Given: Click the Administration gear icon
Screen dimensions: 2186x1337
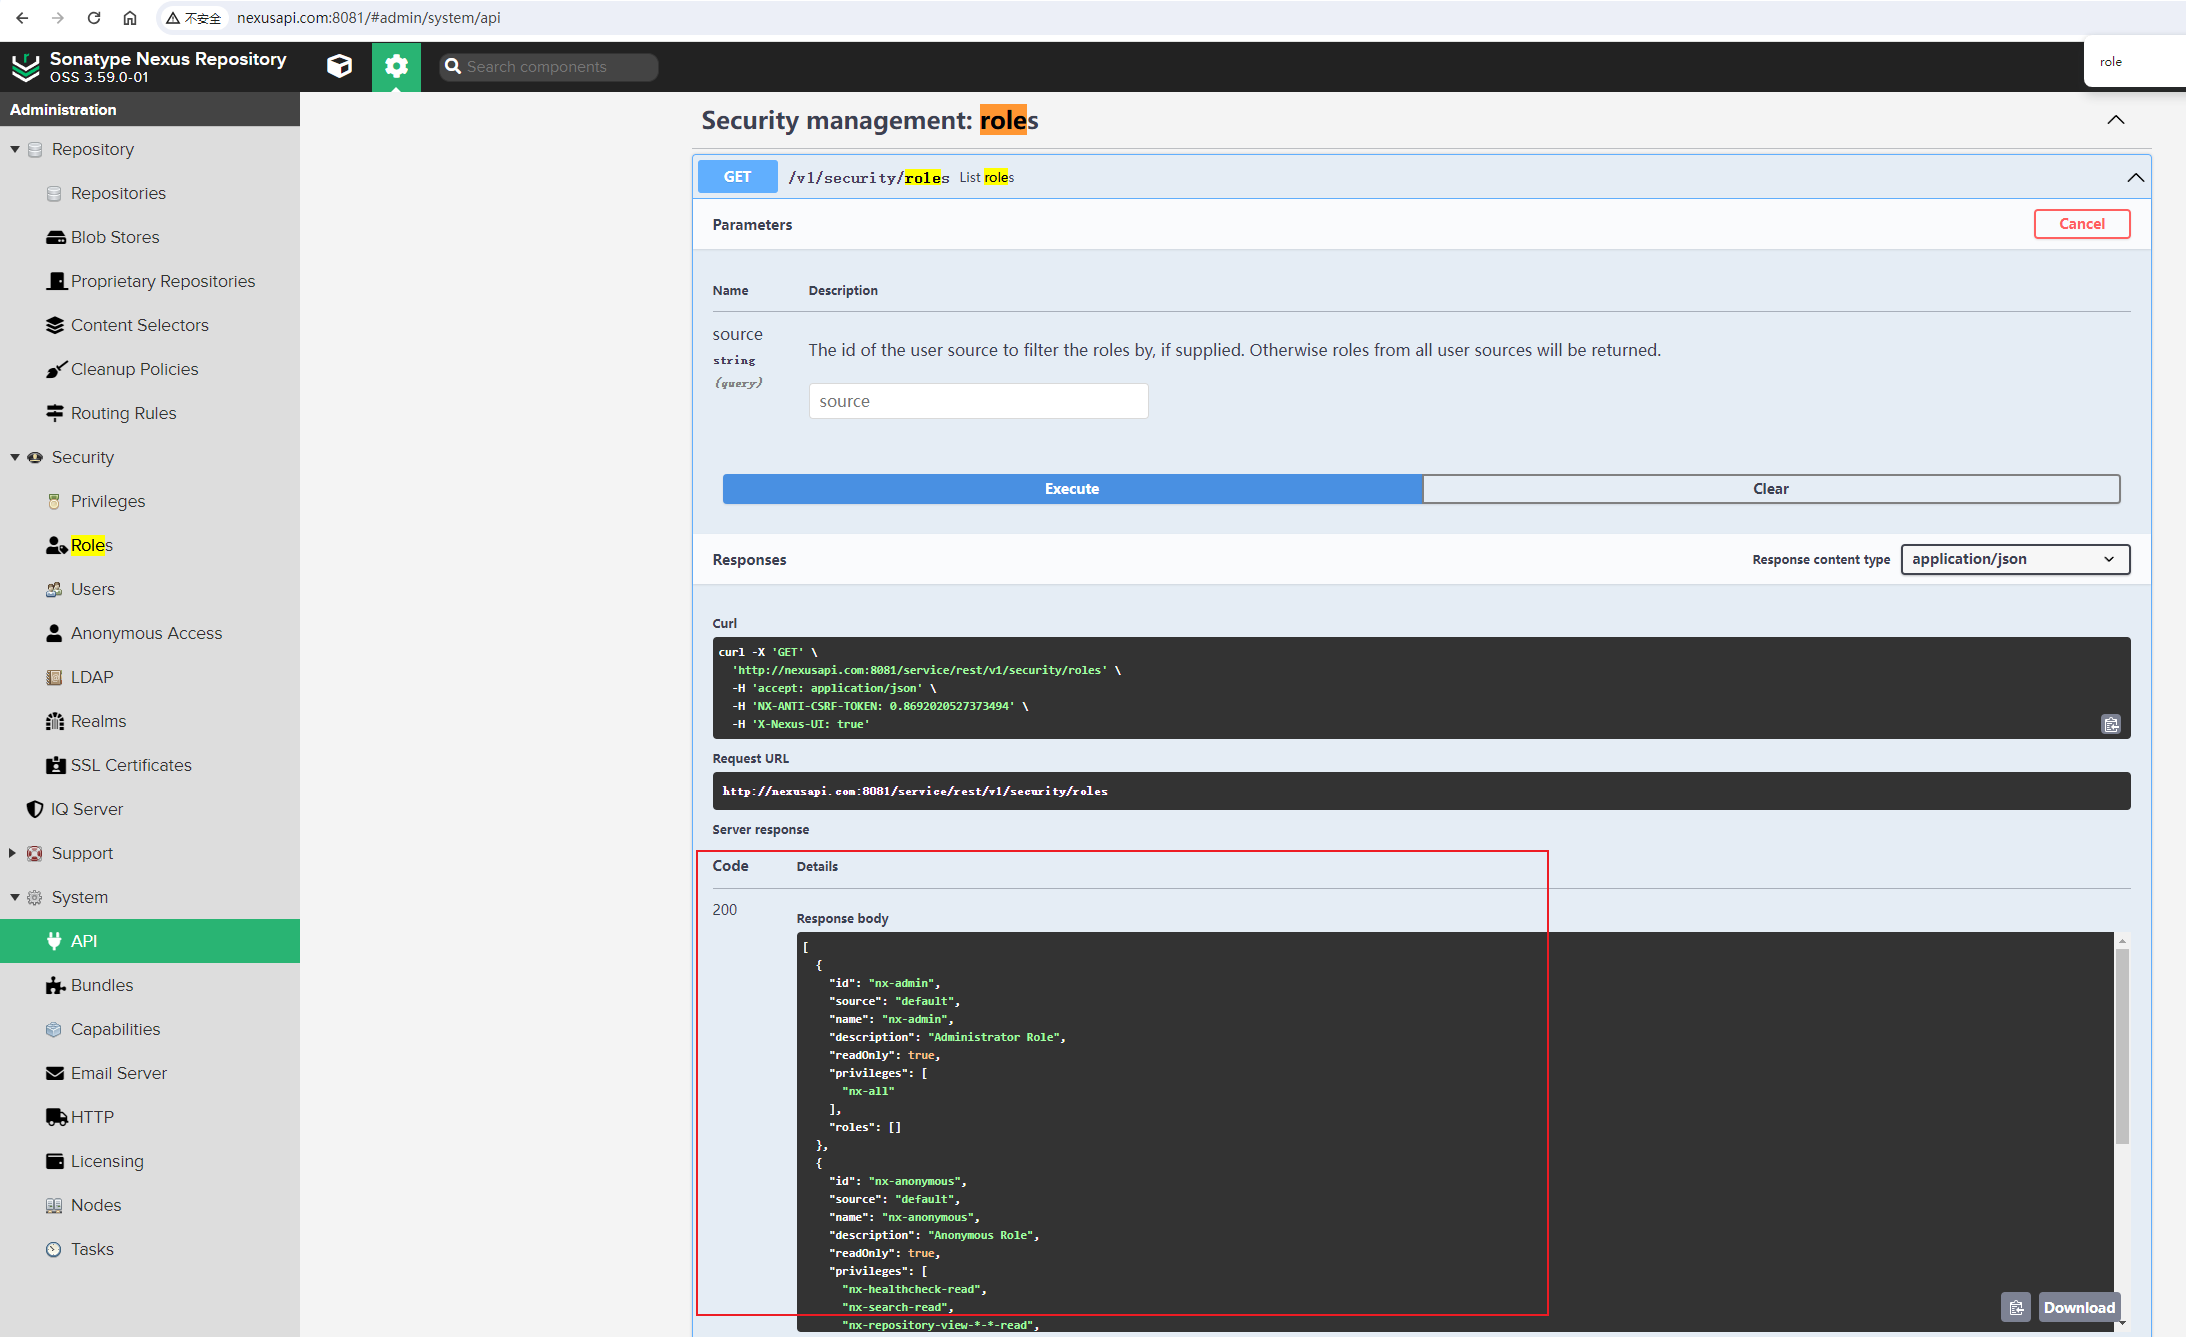Looking at the screenshot, I should 396,66.
